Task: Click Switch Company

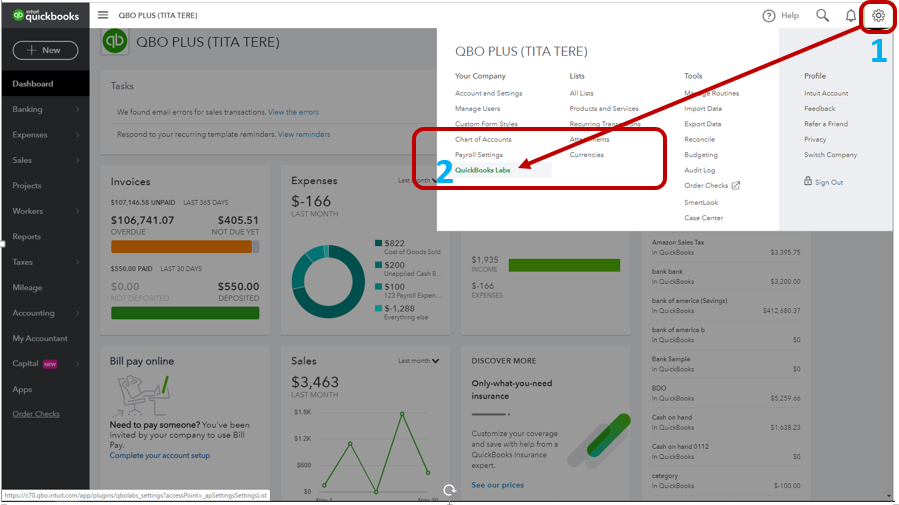Action: (x=830, y=155)
